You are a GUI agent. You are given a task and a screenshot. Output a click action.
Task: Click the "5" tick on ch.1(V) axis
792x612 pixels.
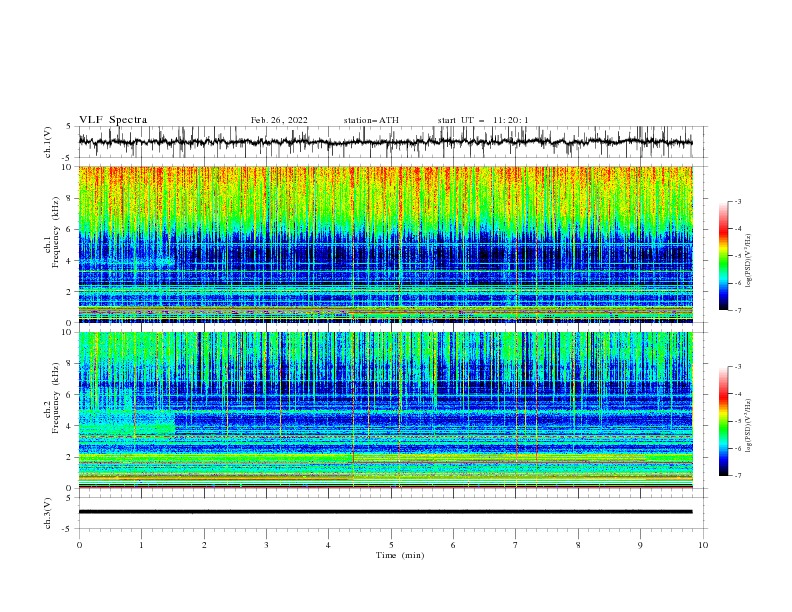[x=70, y=127]
